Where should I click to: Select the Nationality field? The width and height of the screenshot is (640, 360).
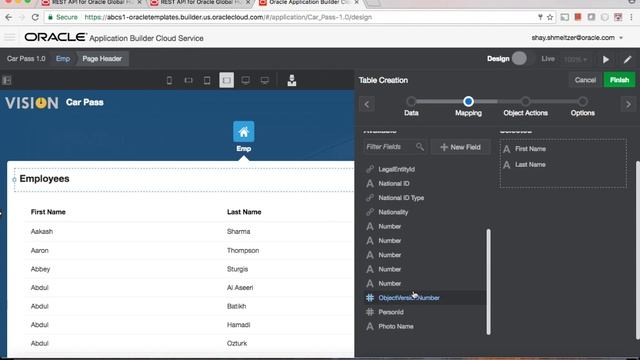coord(393,212)
